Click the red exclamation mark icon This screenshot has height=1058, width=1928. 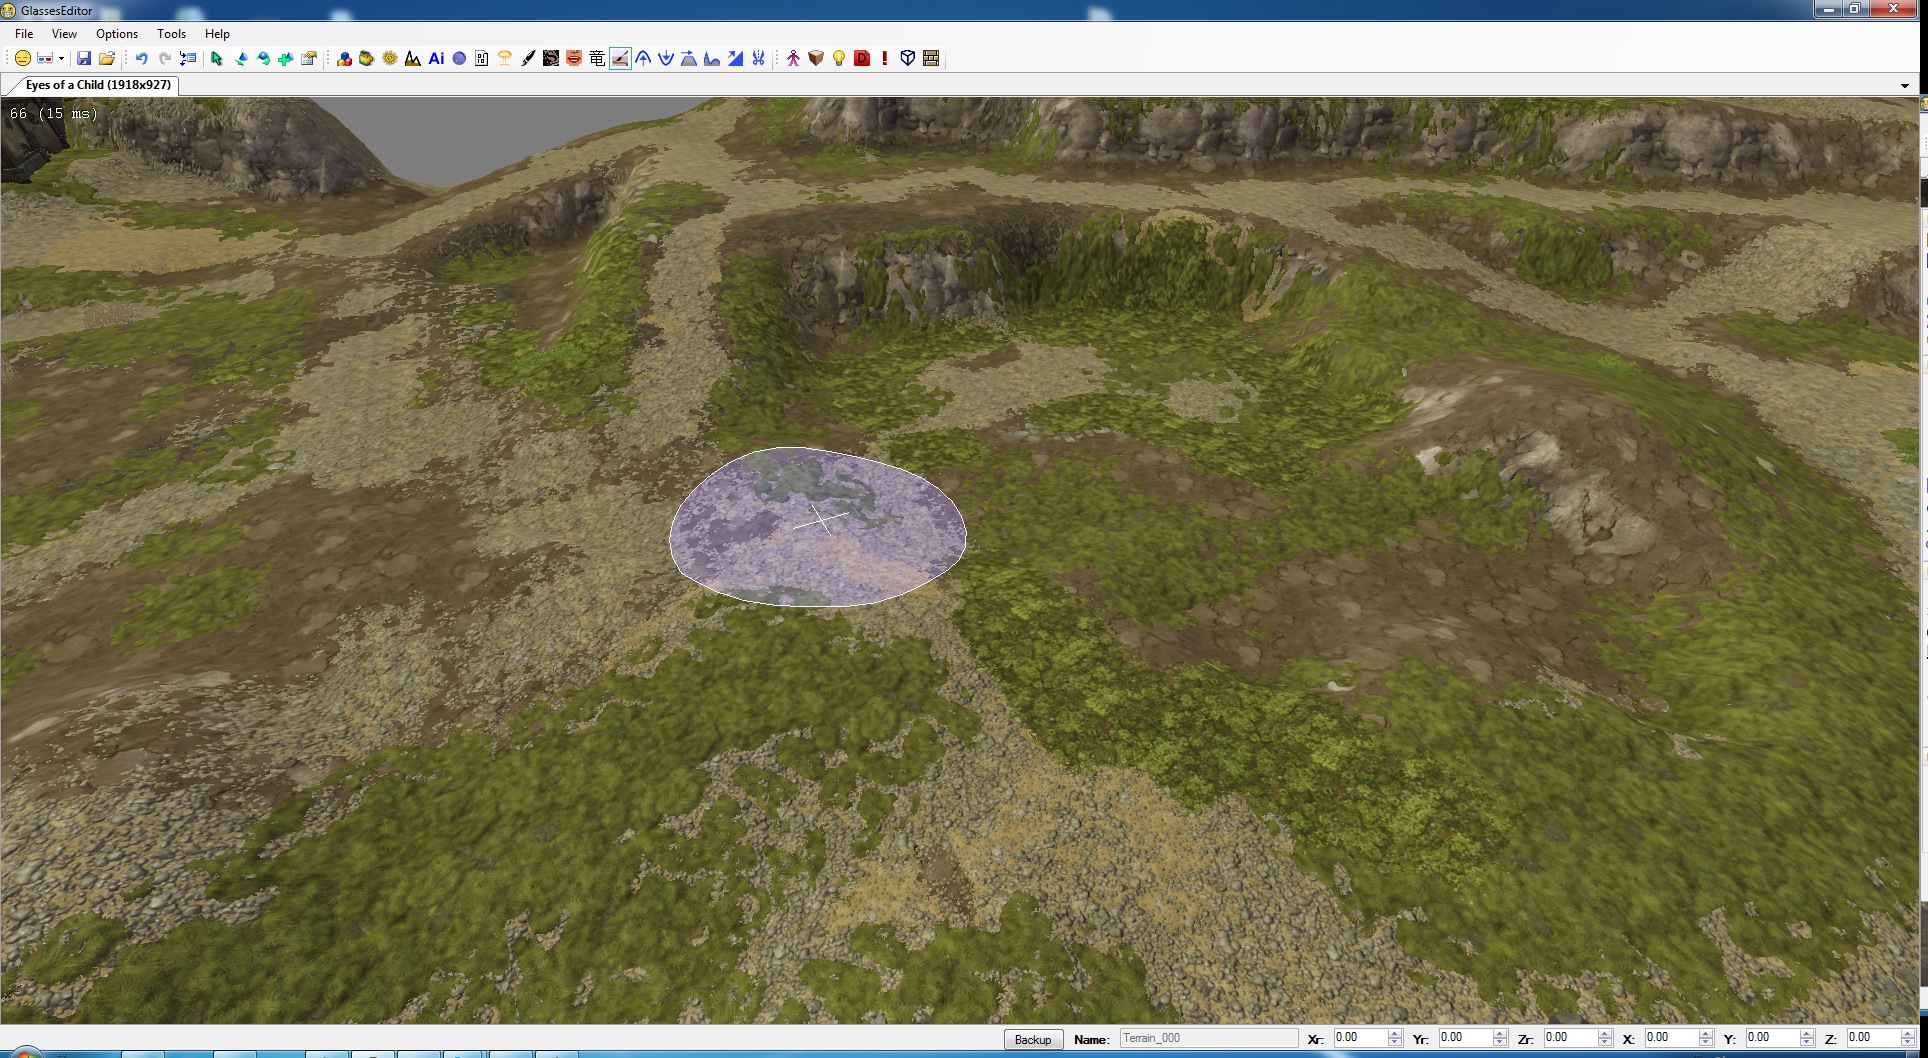coord(885,59)
